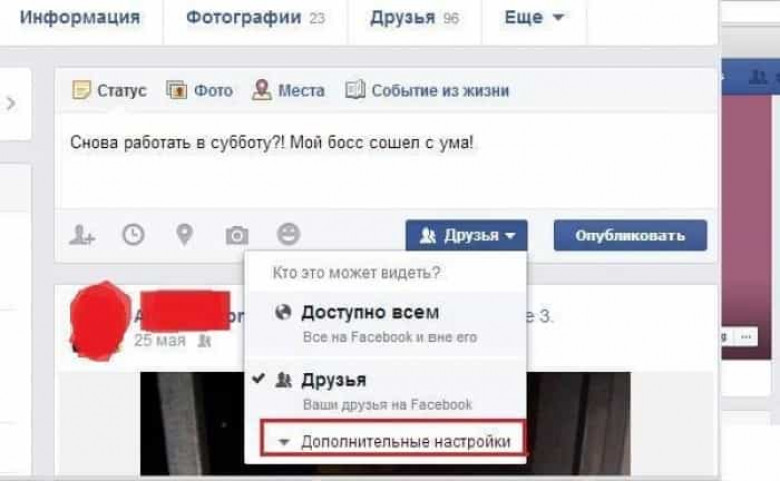This screenshot has width=780, height=481.
Task: Add location with pin icon
Action: tap(185, 235)
